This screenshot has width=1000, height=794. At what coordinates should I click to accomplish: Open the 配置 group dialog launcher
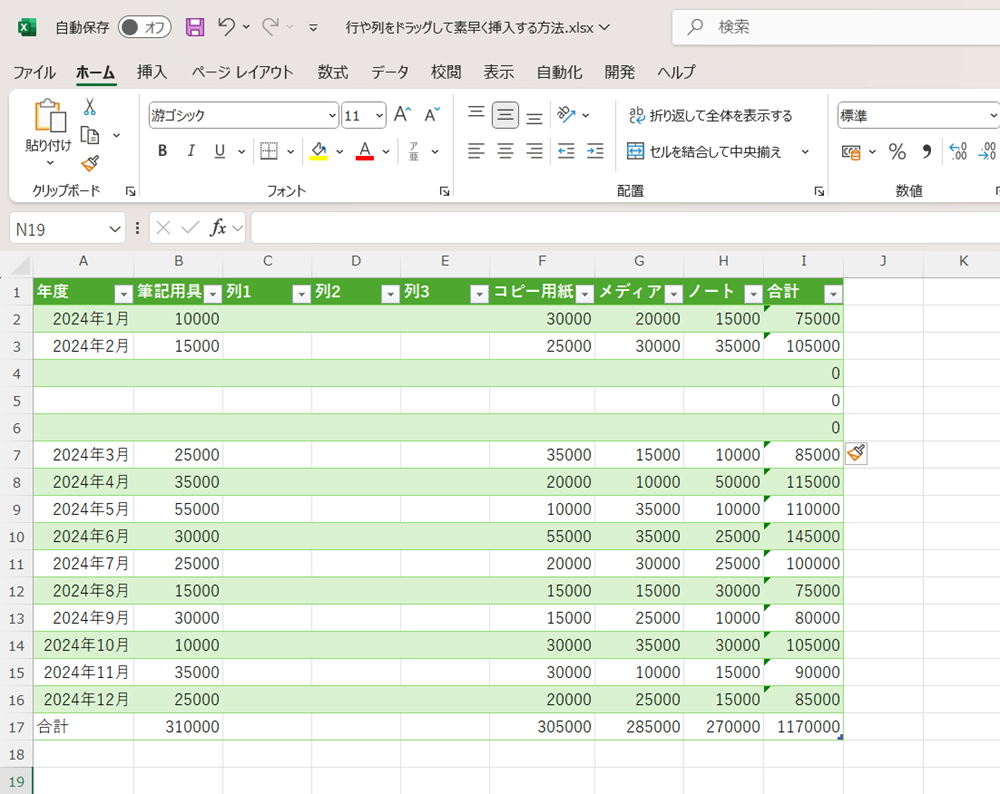[819, 191]
